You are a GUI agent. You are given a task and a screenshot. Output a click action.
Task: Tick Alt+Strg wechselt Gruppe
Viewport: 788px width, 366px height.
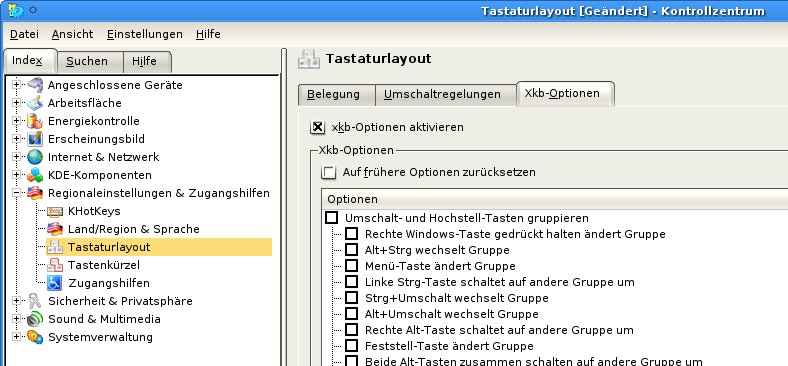pyautogui.click(x=352, y=250)
